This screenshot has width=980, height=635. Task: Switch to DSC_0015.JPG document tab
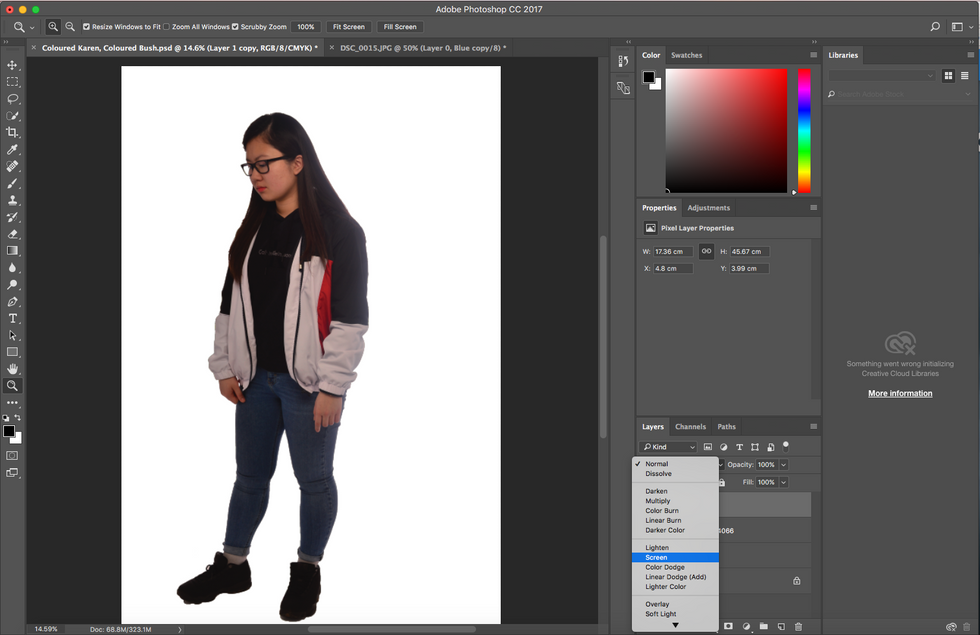422,48
